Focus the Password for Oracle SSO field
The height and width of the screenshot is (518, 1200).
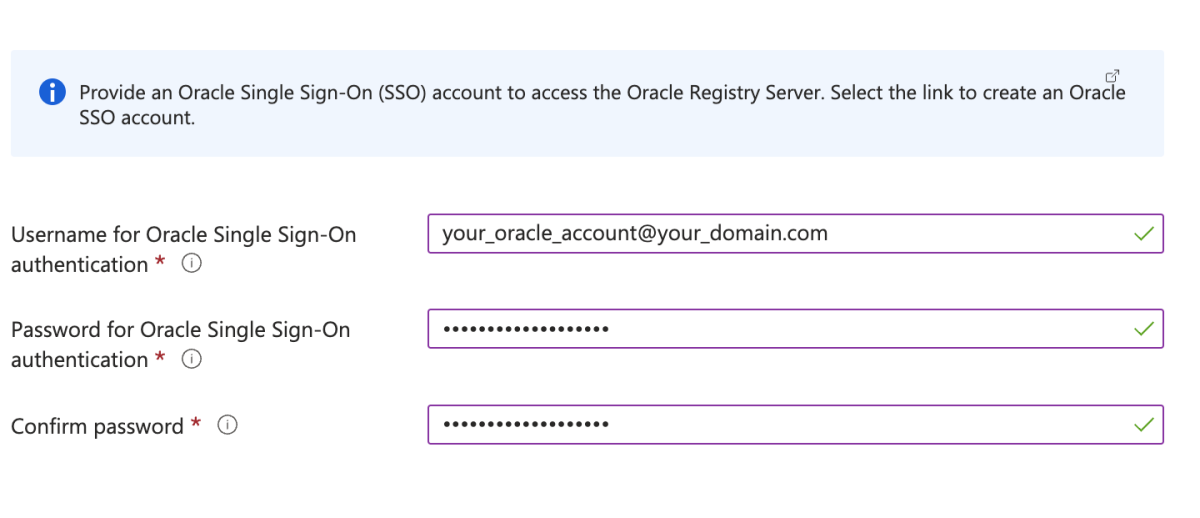point(795,329)
